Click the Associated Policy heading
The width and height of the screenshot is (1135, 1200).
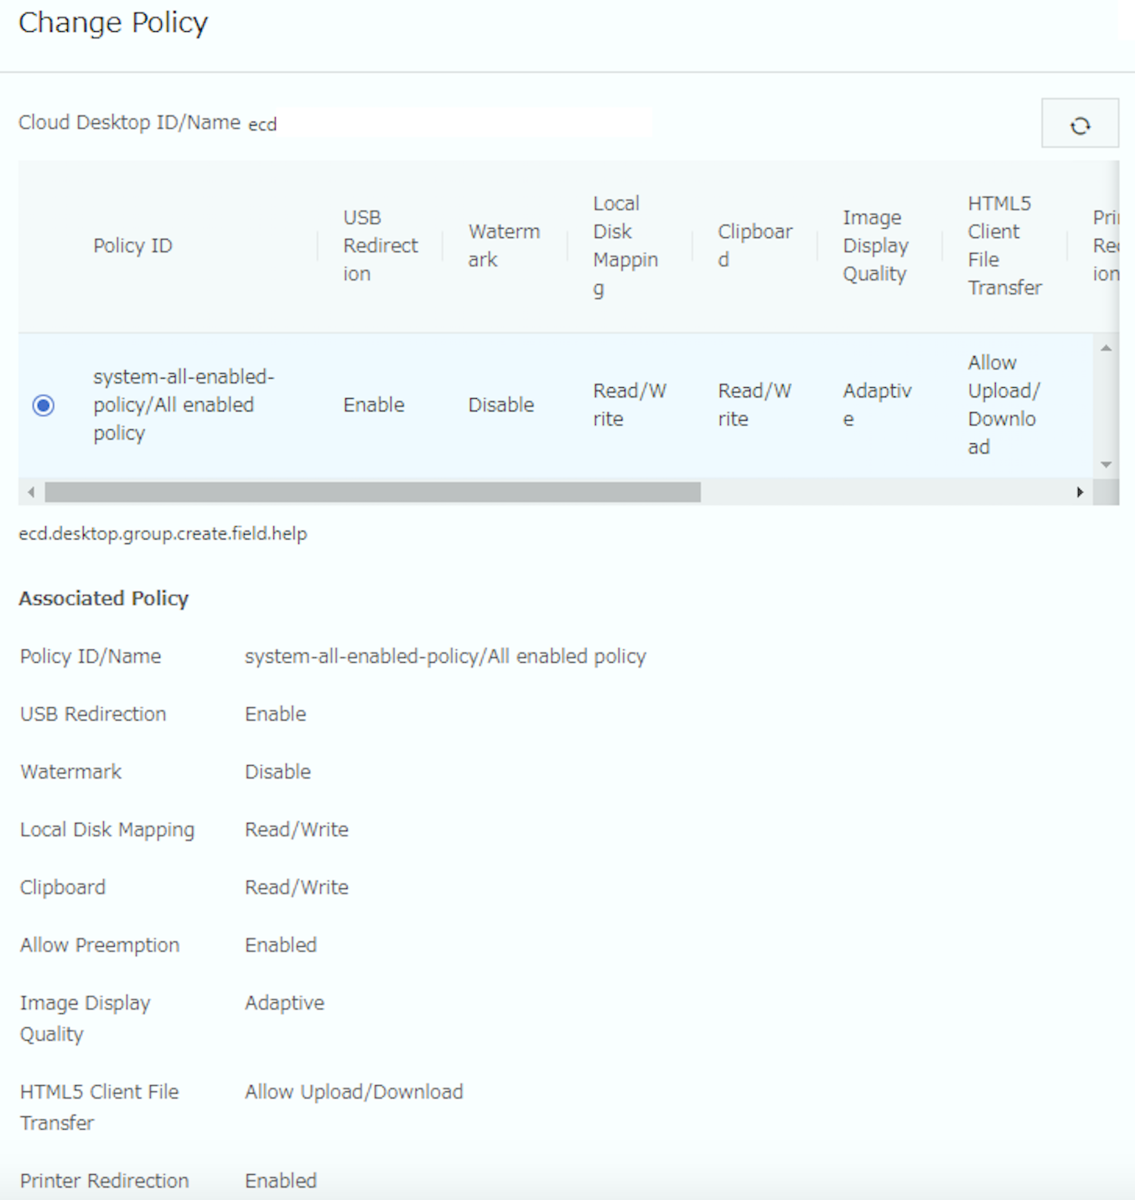[103, 598]
